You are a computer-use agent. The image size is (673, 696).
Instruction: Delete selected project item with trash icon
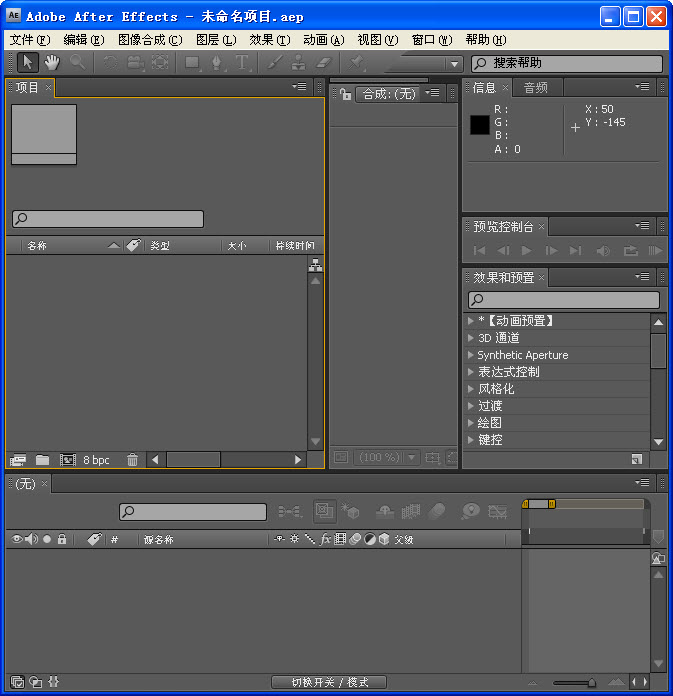click(x=132, y=460)
